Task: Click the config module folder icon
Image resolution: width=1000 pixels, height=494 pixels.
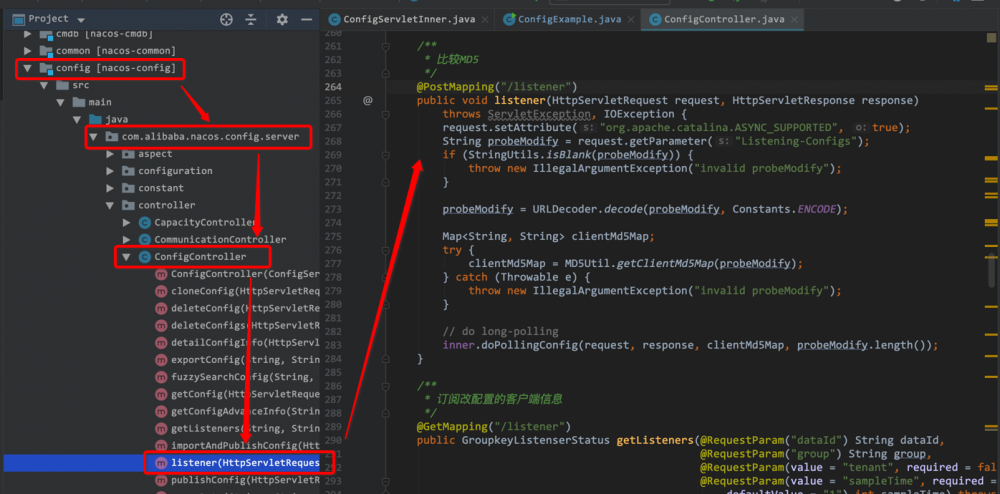Action: pyautogui.click(x=46, y=68)
